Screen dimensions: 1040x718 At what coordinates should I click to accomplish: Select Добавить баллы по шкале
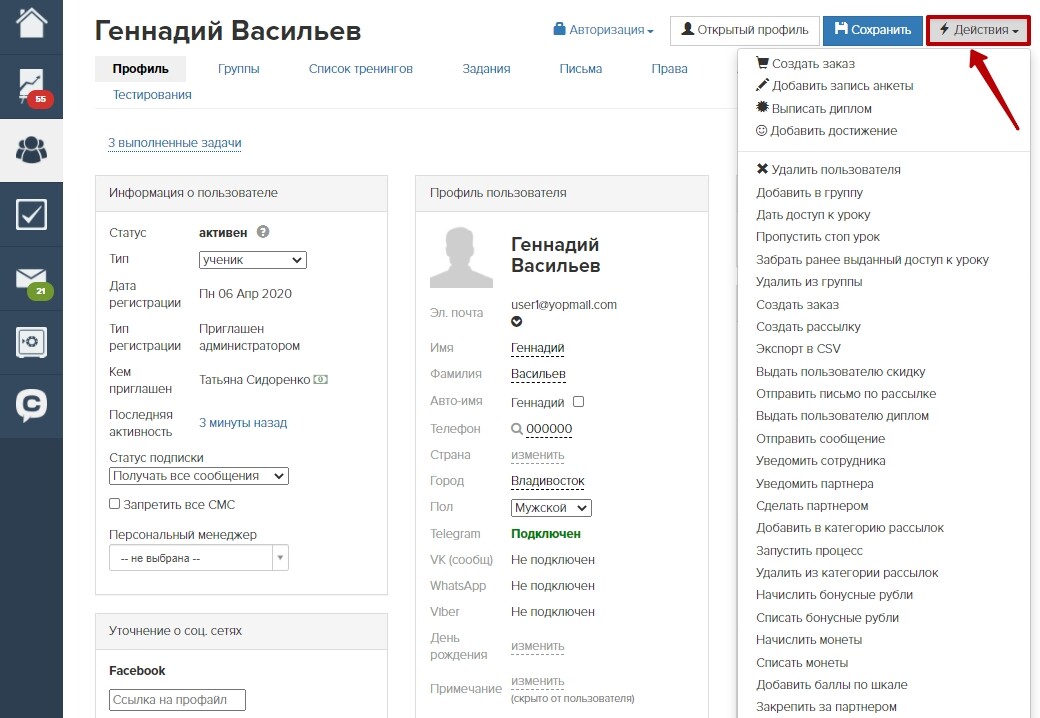click(x=832, y=684)
